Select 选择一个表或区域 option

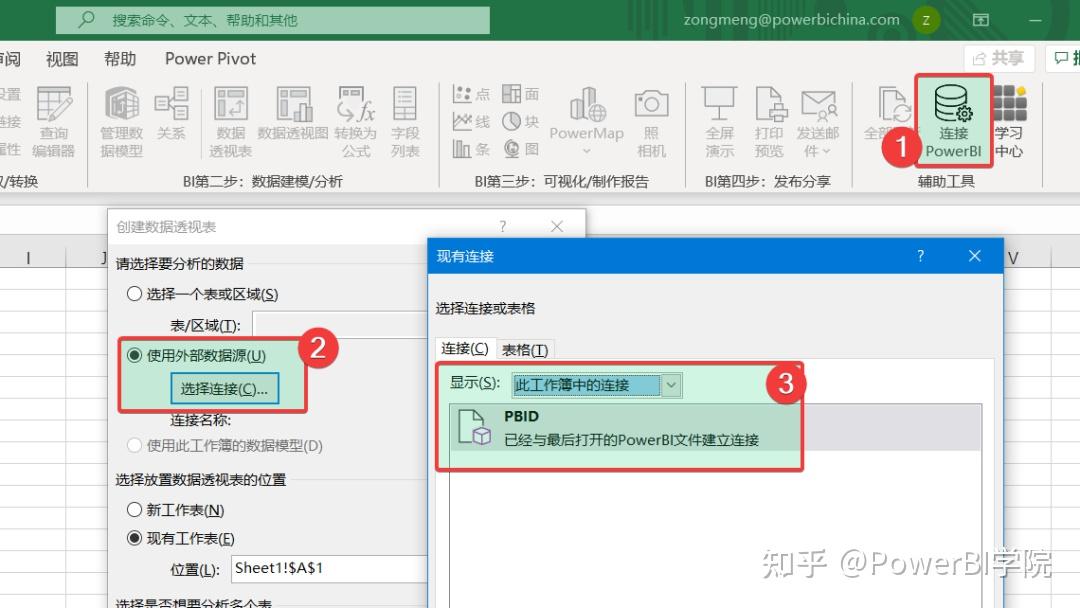(x=134, y=291)
